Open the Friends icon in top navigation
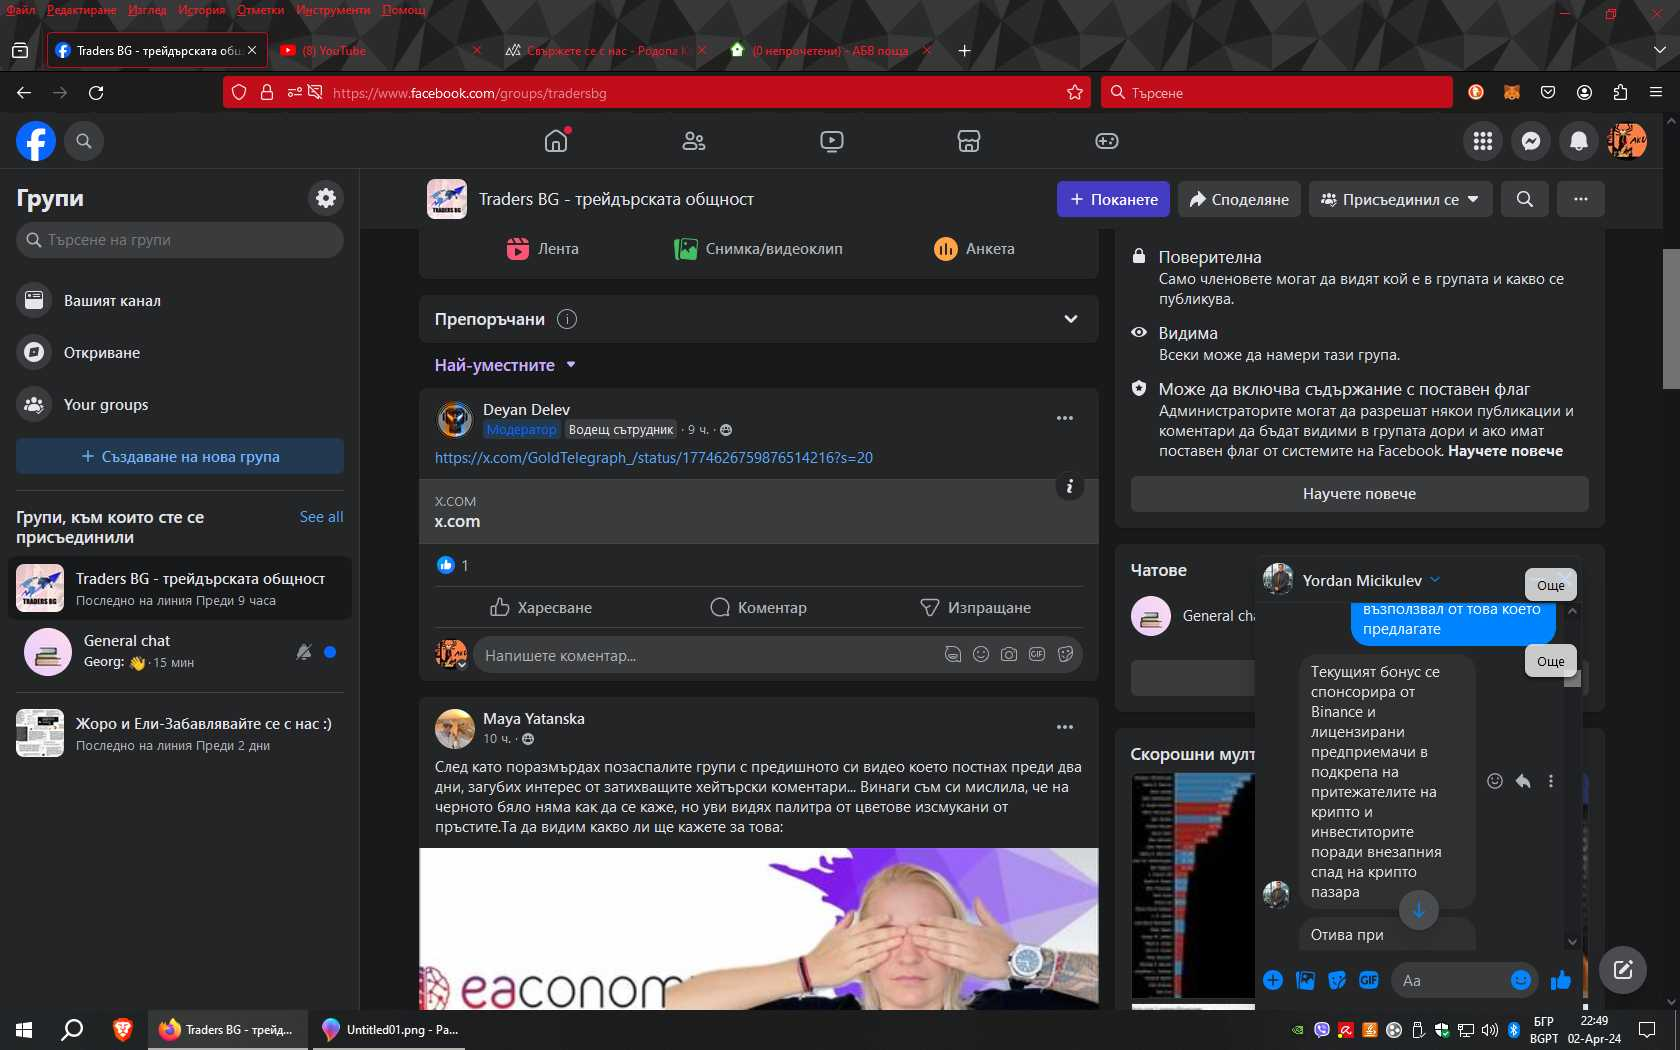The height and width of the screenshot is (1050, 1680). (693, 141)
